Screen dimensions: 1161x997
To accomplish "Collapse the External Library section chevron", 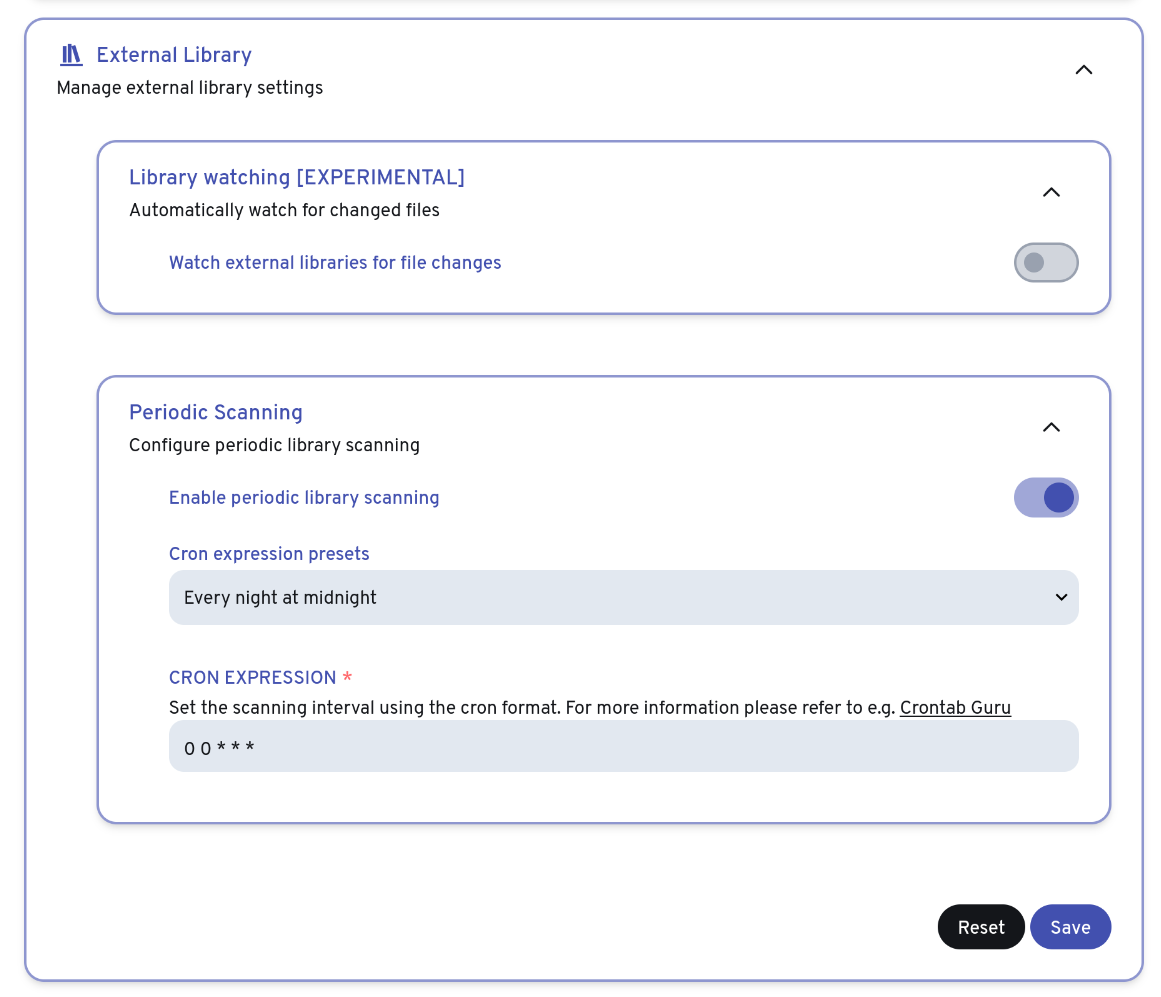I will click(x=1083, y=70).
